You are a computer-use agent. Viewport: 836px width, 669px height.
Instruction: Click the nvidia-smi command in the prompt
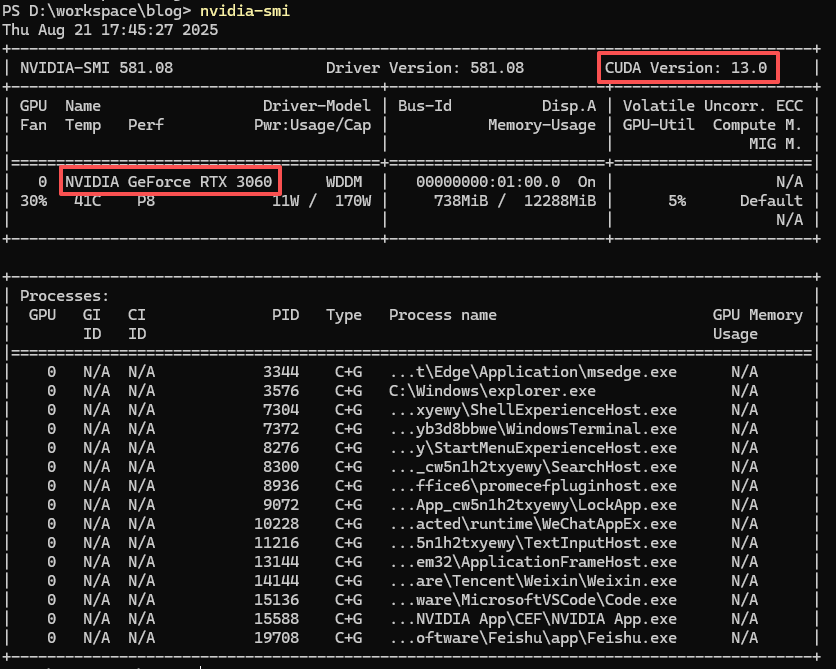[244, 10]
